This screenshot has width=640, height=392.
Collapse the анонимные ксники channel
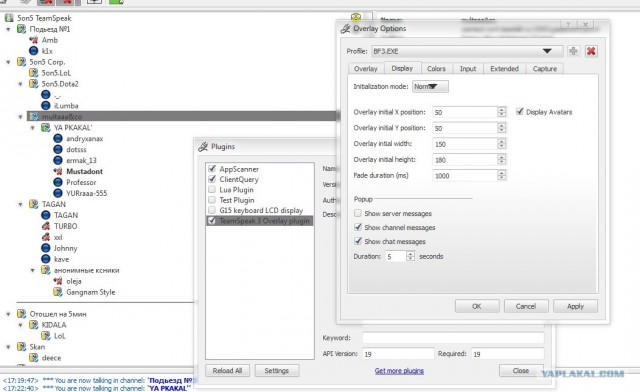(33, 270)
